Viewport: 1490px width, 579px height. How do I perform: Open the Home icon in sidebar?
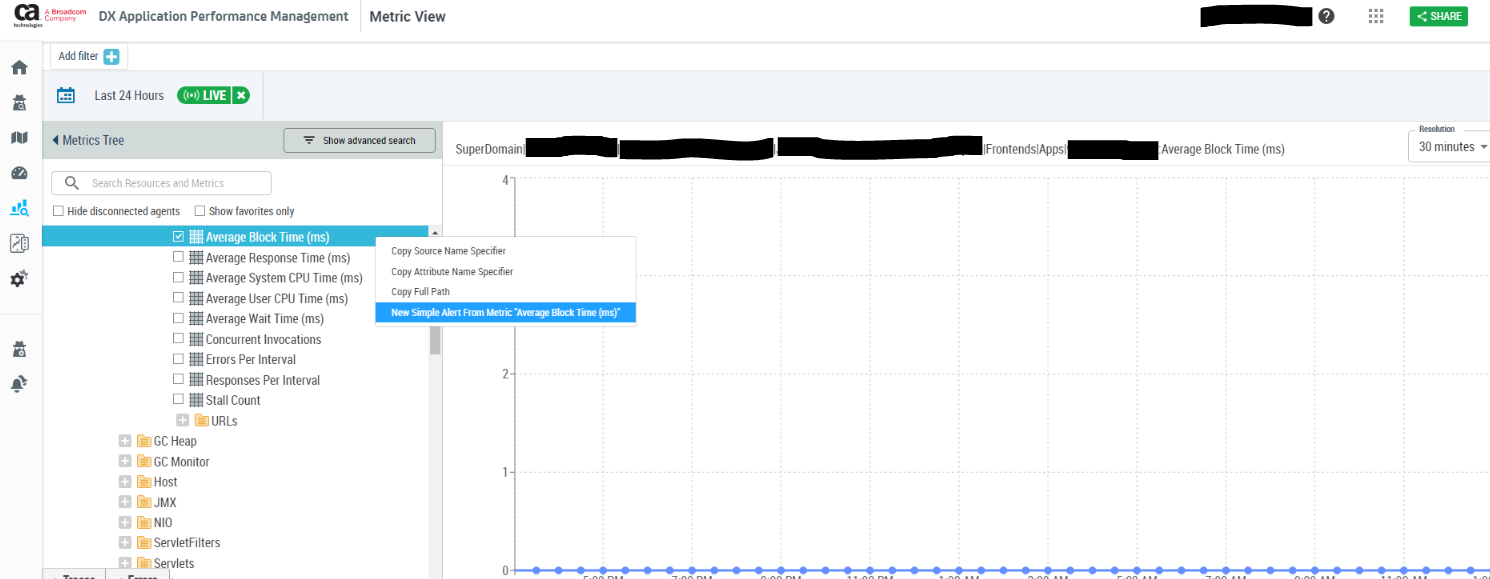[19, 68]
